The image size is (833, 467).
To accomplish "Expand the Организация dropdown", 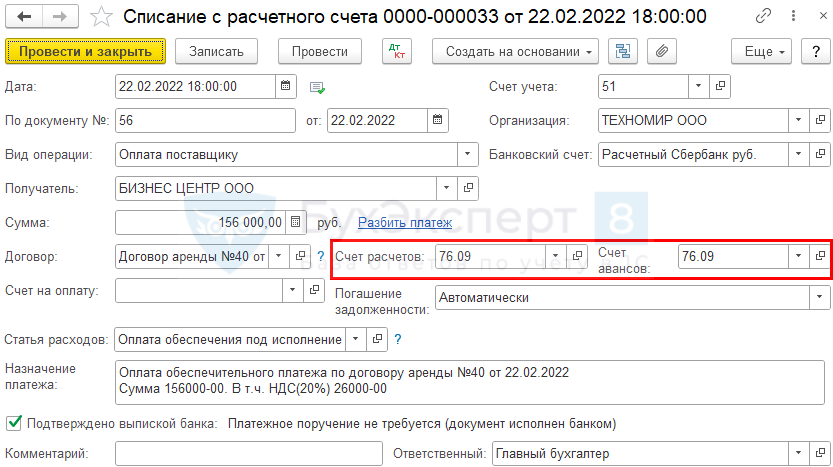I will click(798, 121).
